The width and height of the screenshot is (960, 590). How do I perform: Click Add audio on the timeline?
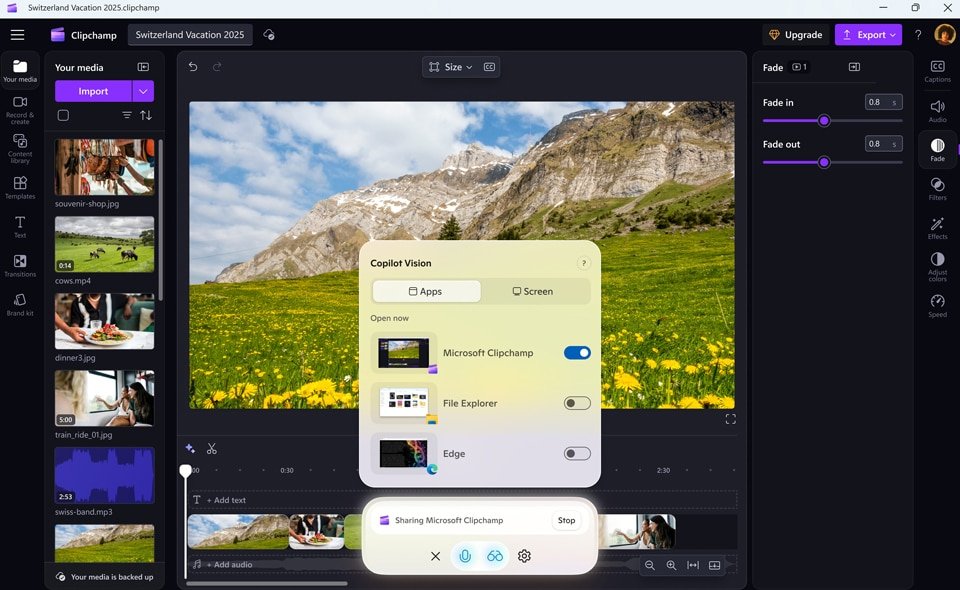point(229,564)
